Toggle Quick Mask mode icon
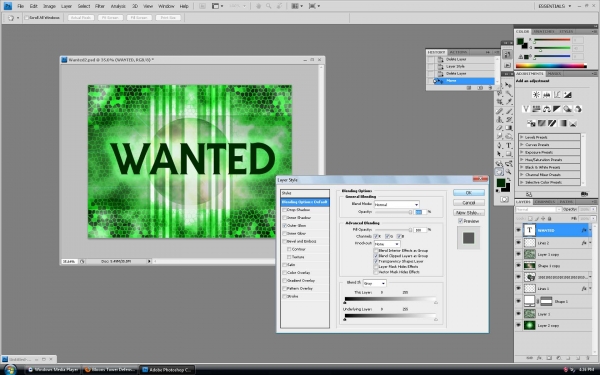 pyautogui.click(x=504, y=199)
